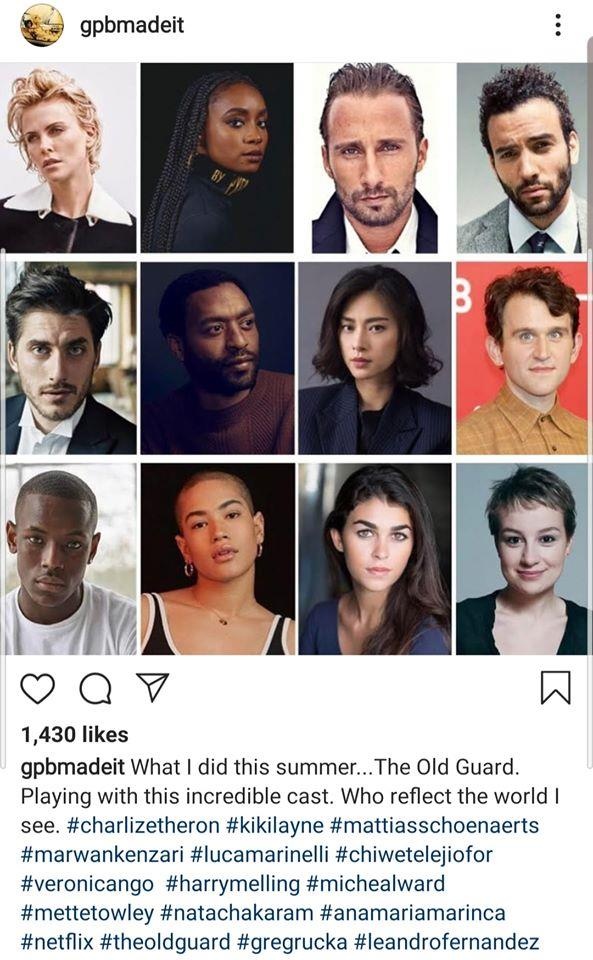This screenshot has height=960, width=593.
Task: Open the #mattiasschoenaerts hashtag
Action: click(x=434, y=825)
